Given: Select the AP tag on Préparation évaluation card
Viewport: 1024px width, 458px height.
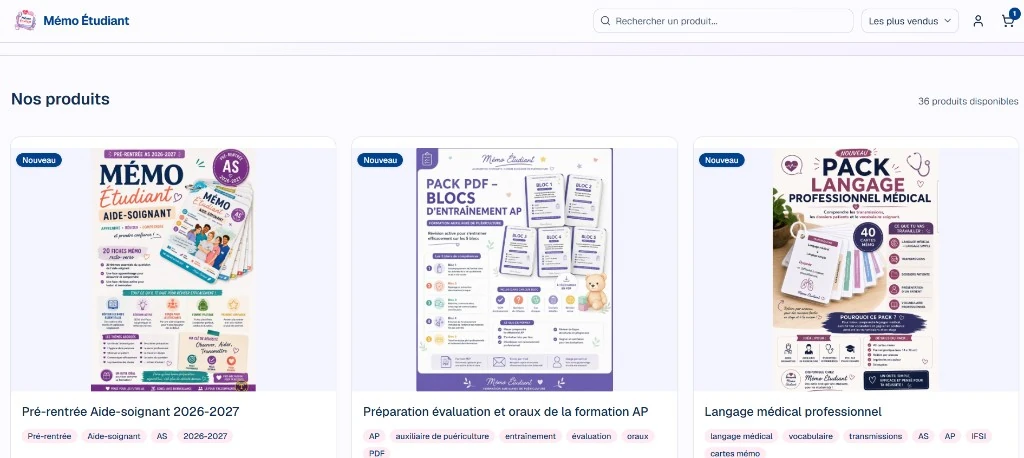Looking at the screenshot, I should tap(374, 436).
